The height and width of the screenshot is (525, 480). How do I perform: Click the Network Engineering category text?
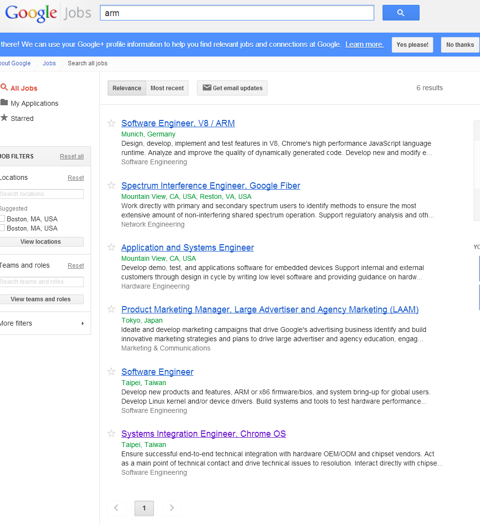pos(153,224)
